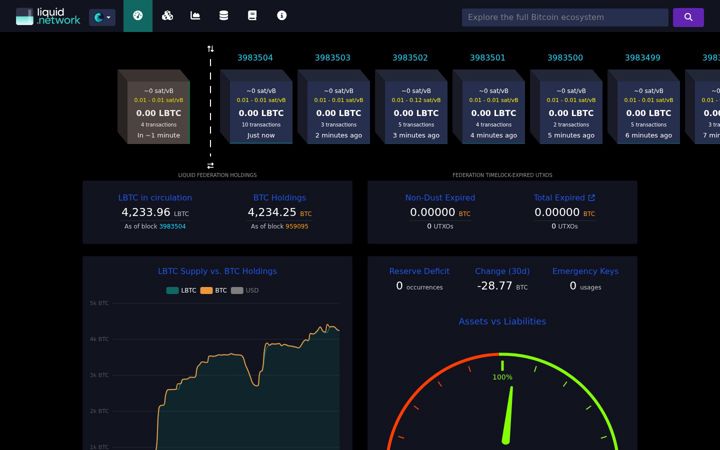Click the LBTC Supply vs. BTC Holdings title
This screenshot has height=450, width=720.
click(217, 271)
